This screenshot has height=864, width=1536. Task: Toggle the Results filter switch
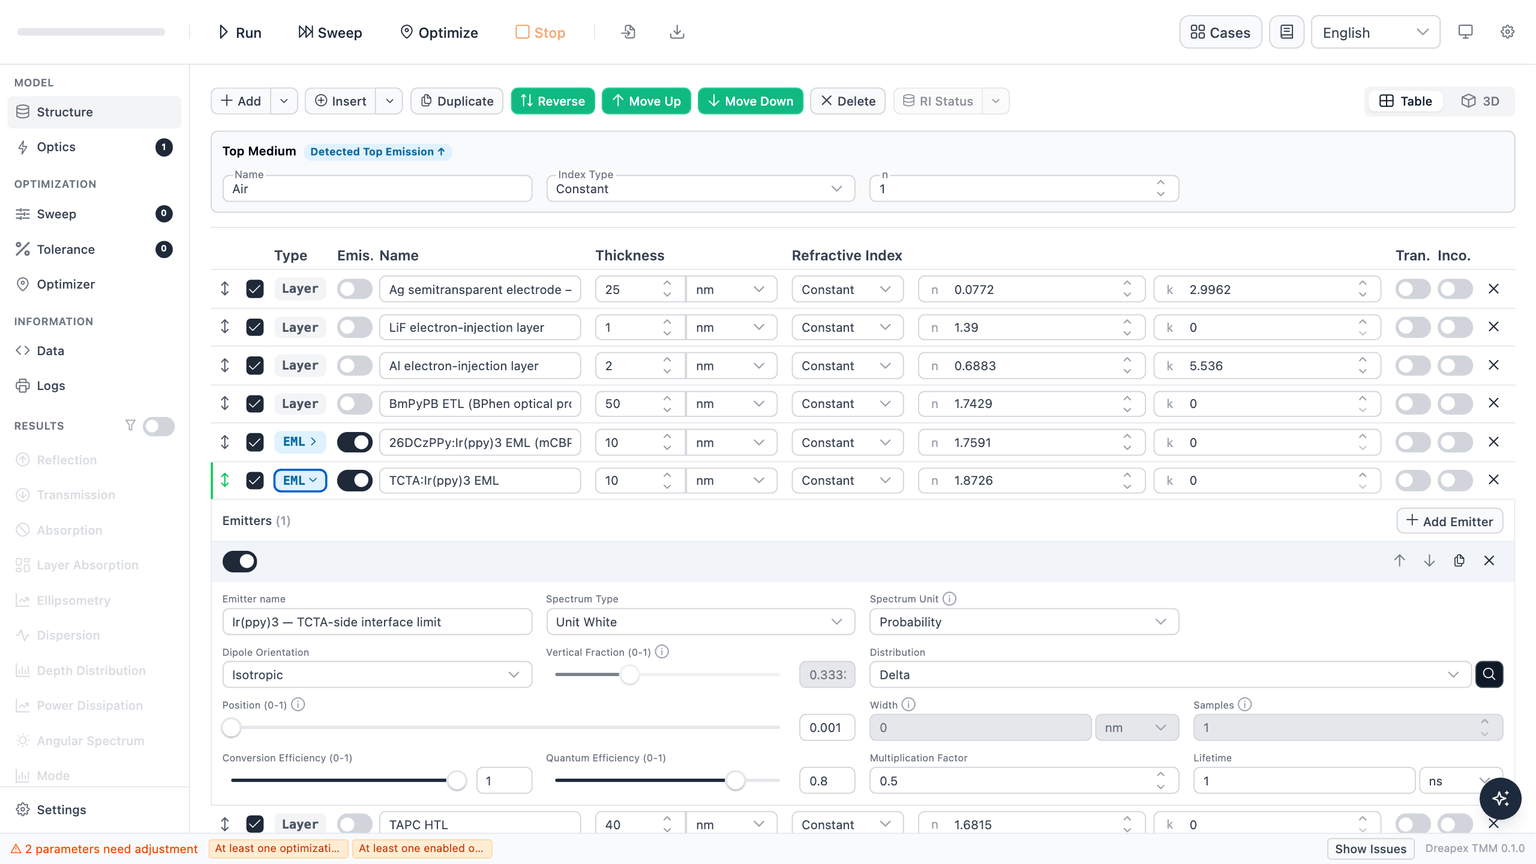158,426
